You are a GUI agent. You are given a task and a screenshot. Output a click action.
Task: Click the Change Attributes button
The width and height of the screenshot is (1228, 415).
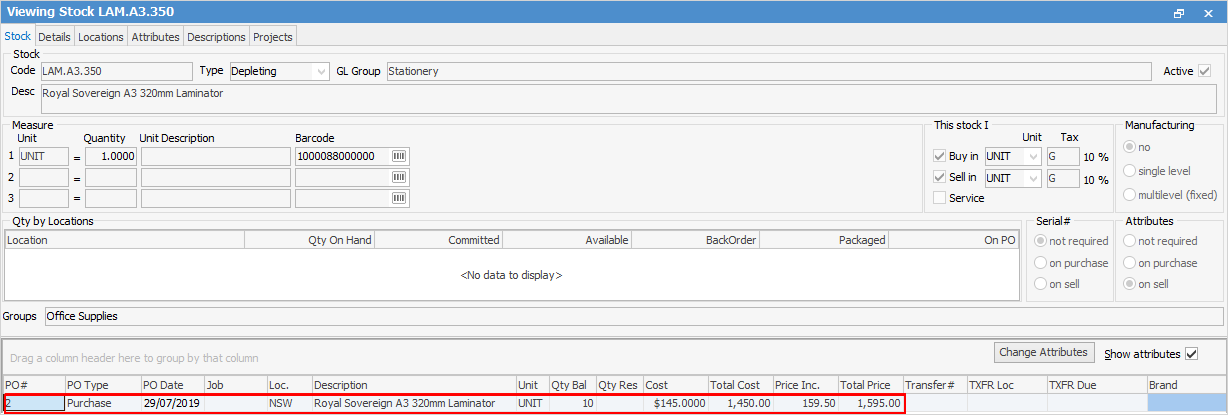[x=1045, y=352]
